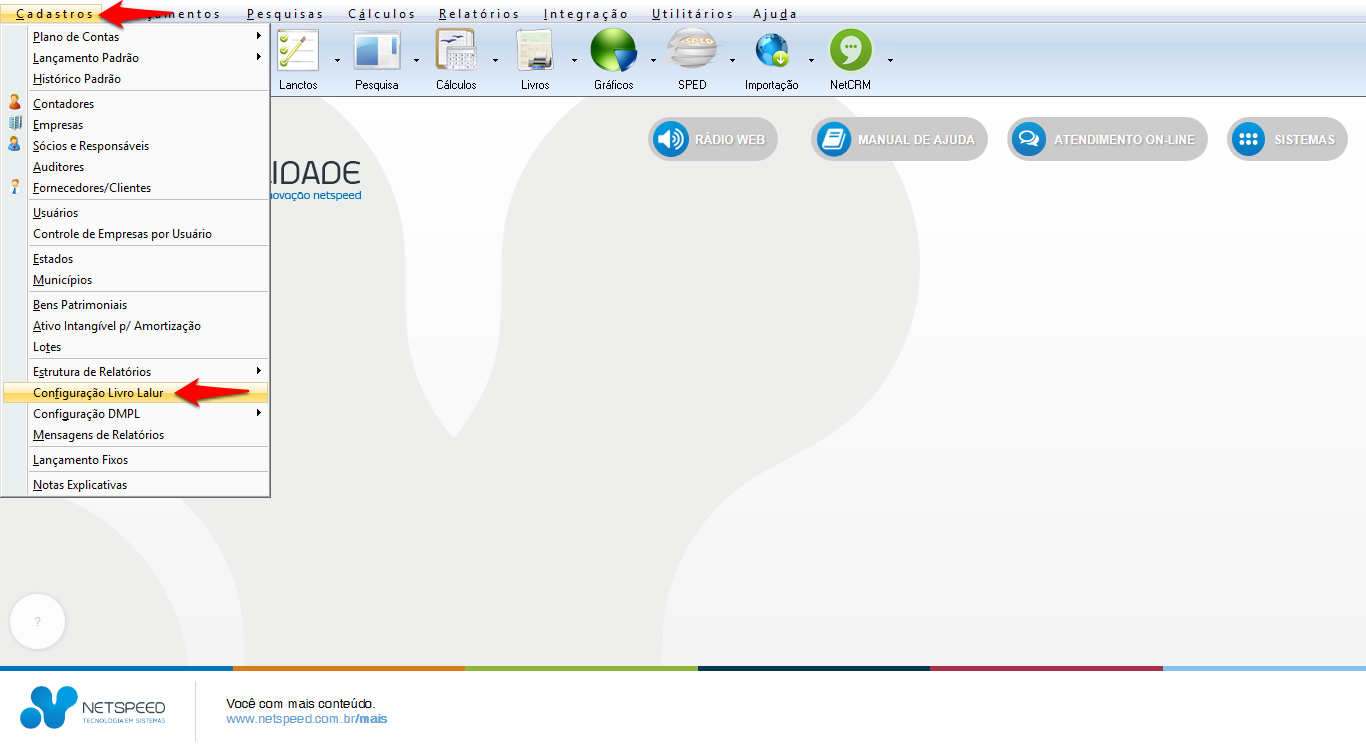The width and height of the screenshot is (1366, 747).
Task: Start ATENDIMENTO ON-LINE chat button
Action: point(1107,140)
